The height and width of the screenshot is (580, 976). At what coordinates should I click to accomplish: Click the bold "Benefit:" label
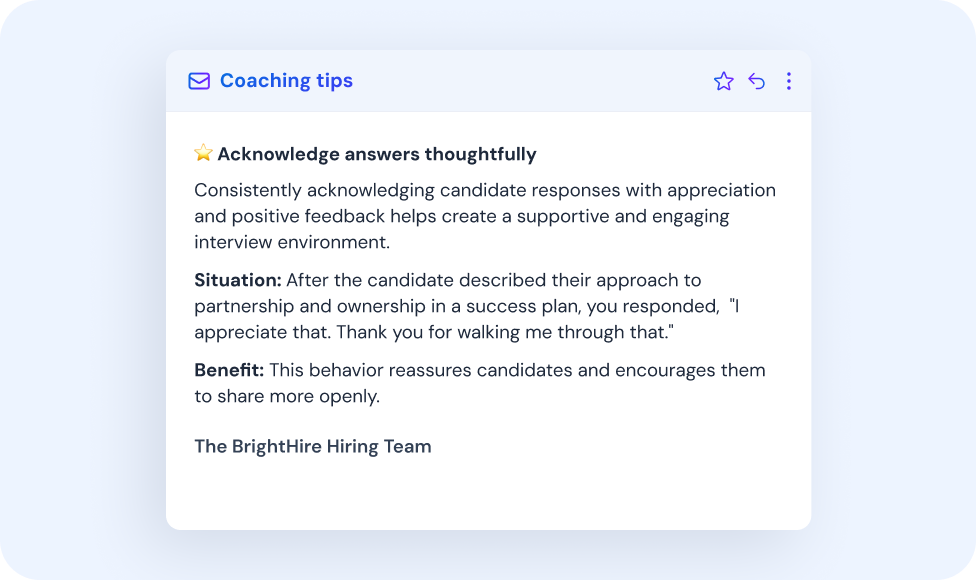(x=229, y=370)
